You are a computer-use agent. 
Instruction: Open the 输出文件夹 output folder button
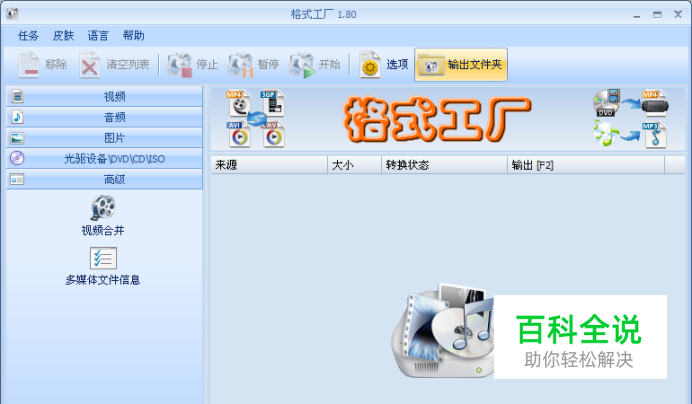(x=461, y=65)
